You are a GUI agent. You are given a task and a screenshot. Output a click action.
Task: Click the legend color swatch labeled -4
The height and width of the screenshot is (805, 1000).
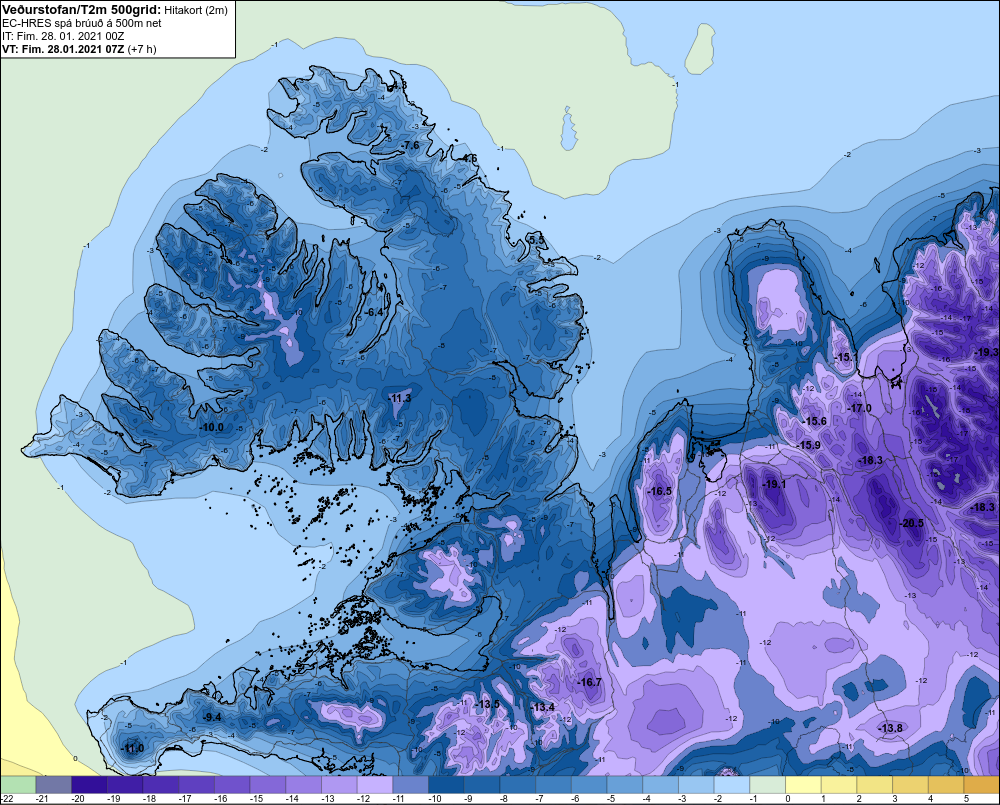[x=661, y=784]
